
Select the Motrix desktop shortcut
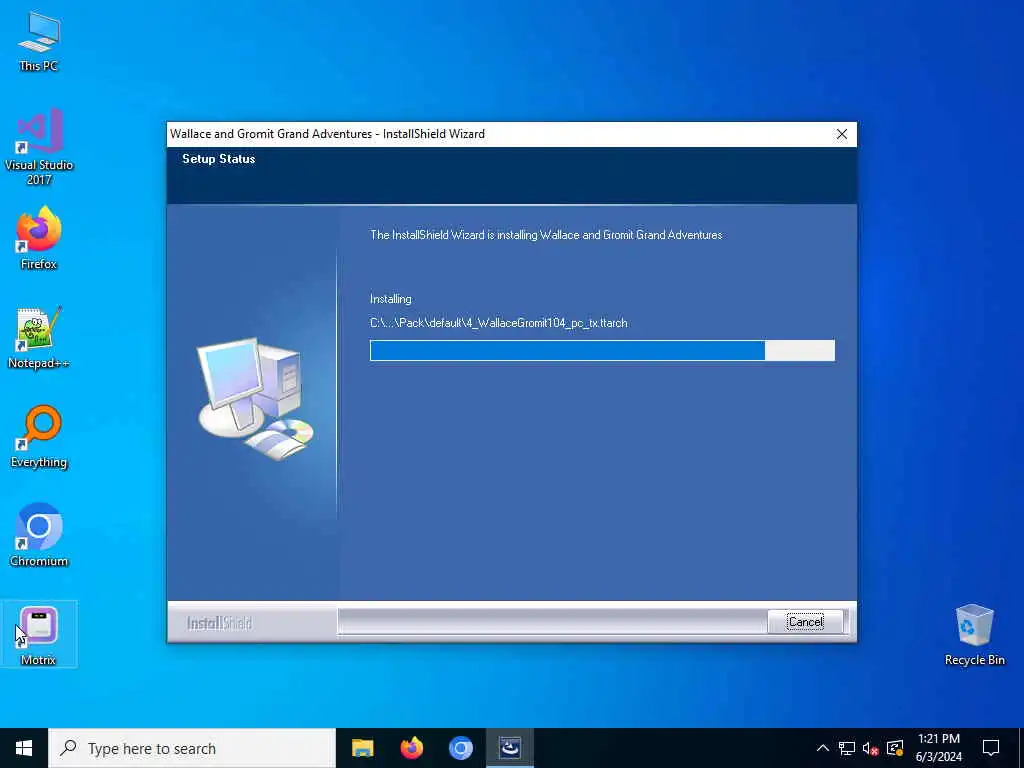[x=39, y=634]
